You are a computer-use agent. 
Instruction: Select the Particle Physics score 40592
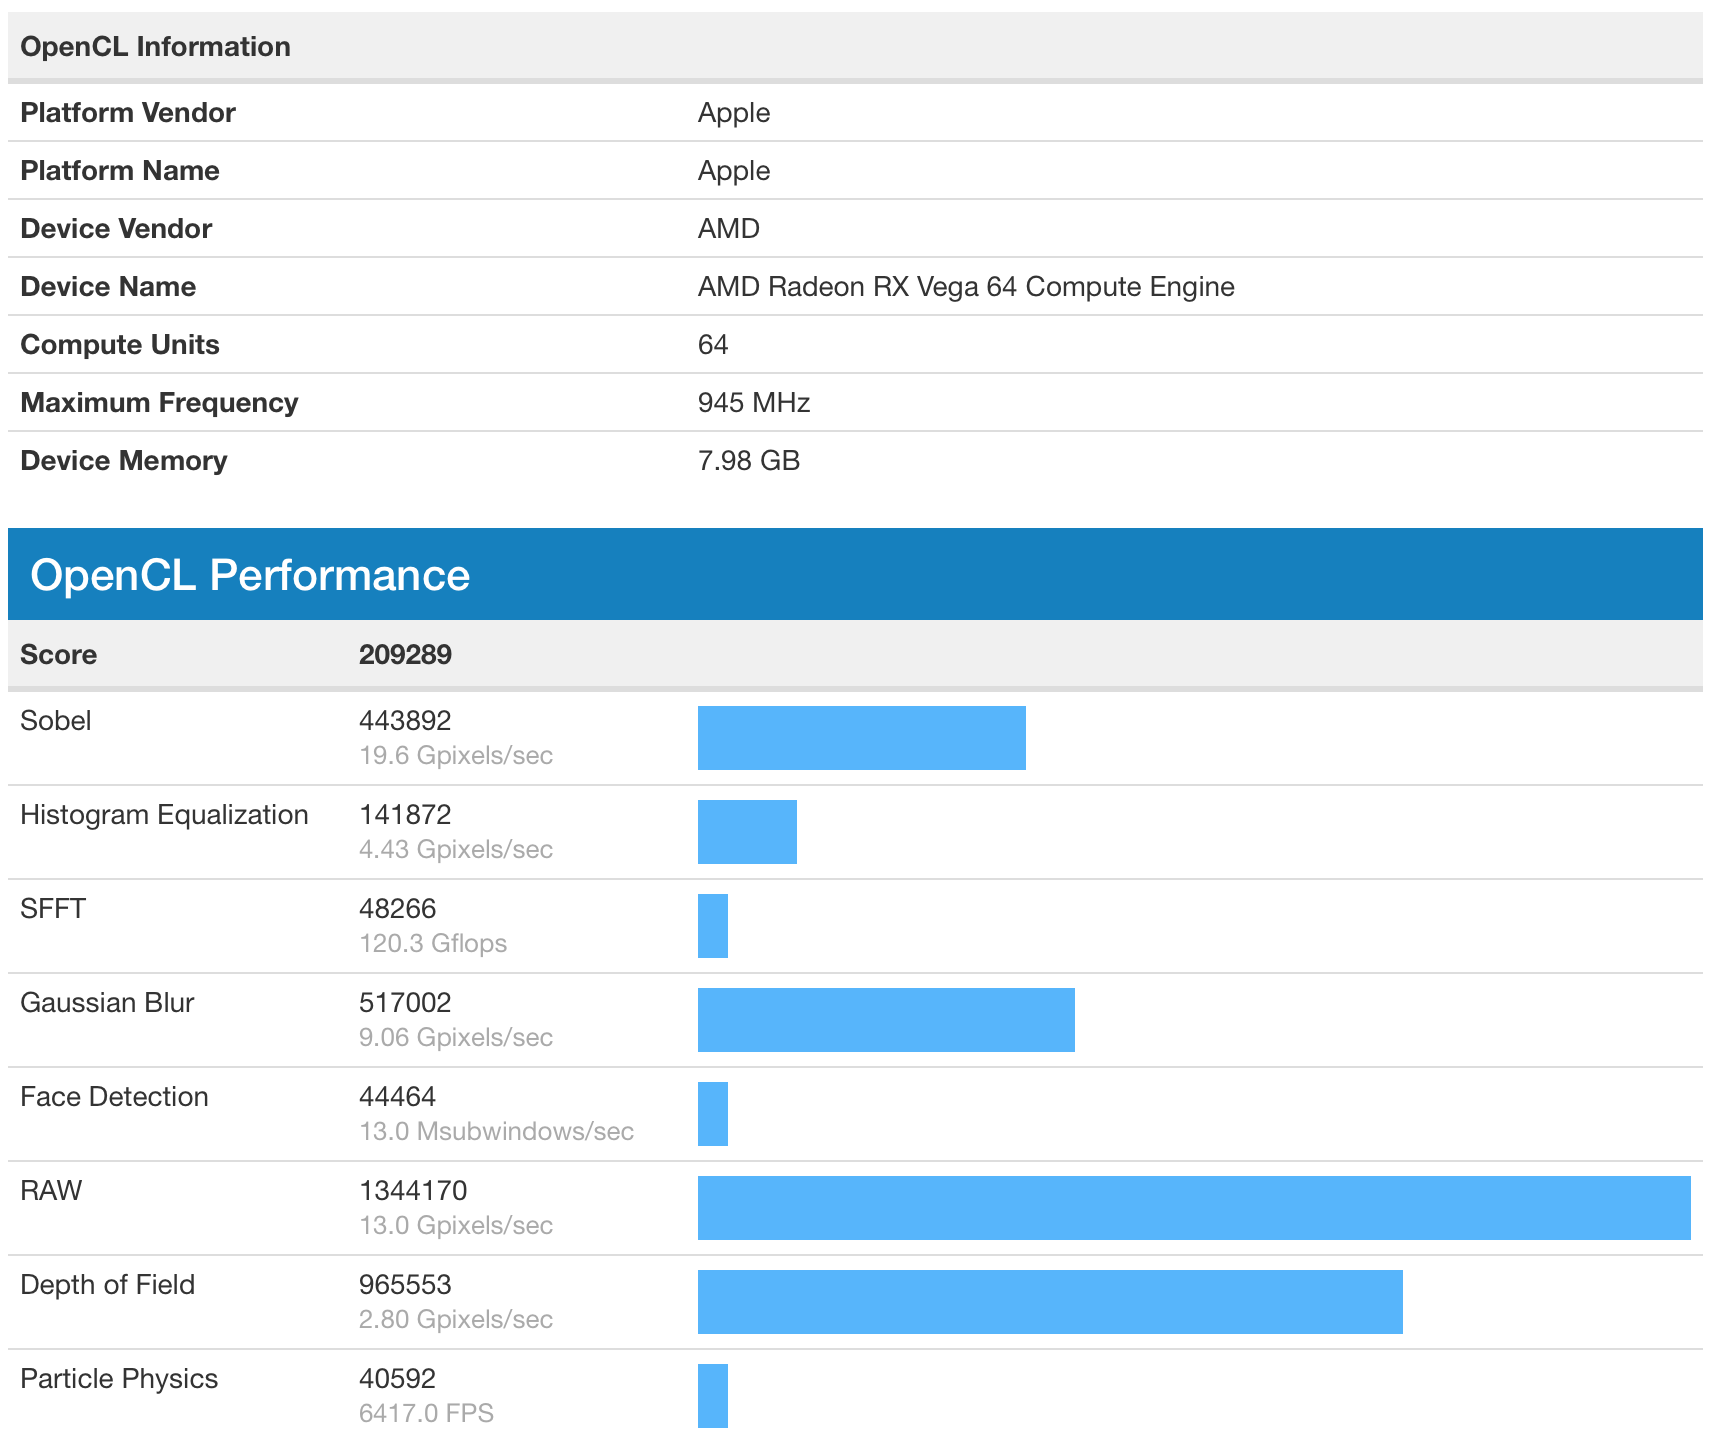click(398, 1379)
